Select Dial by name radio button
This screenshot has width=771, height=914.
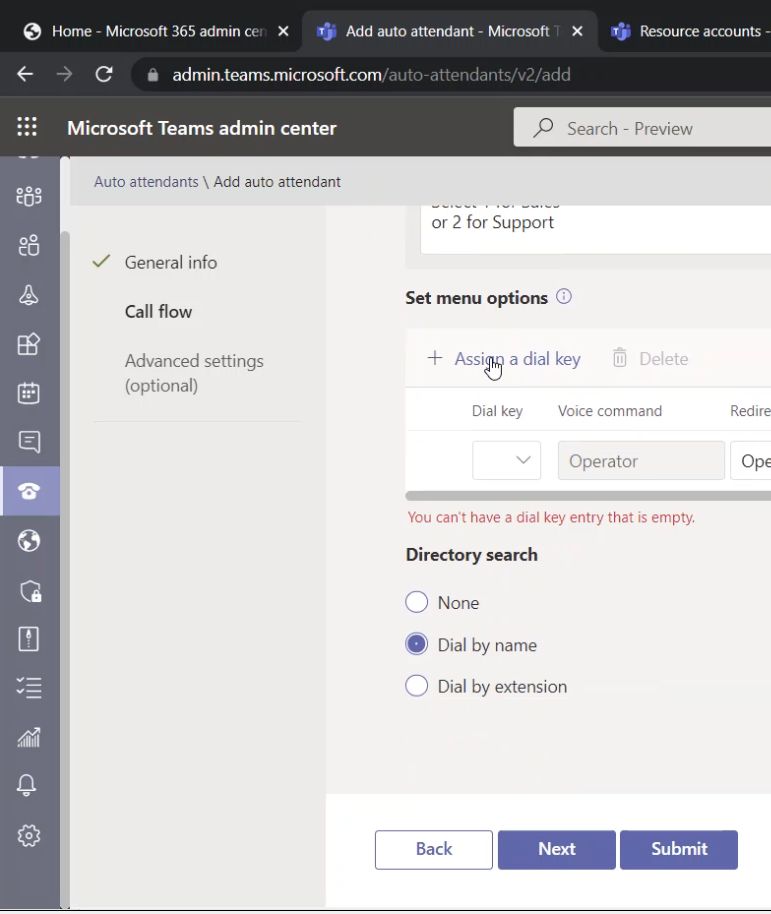tap(417, 645)
